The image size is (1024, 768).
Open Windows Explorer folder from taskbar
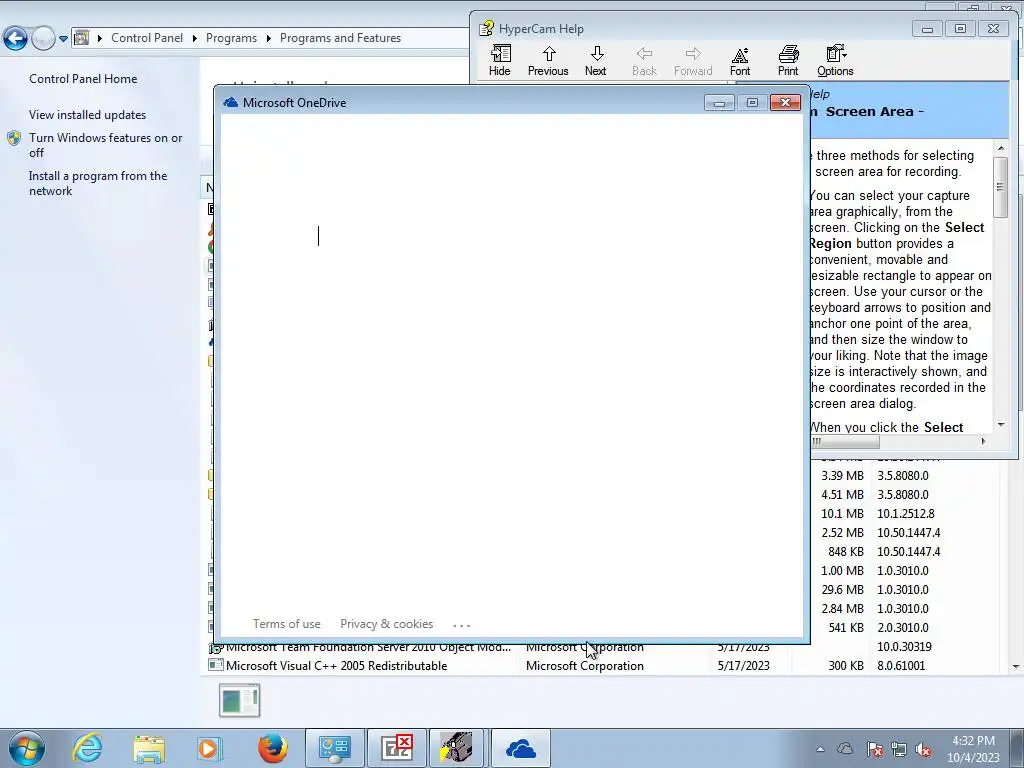tap(149, 748)
